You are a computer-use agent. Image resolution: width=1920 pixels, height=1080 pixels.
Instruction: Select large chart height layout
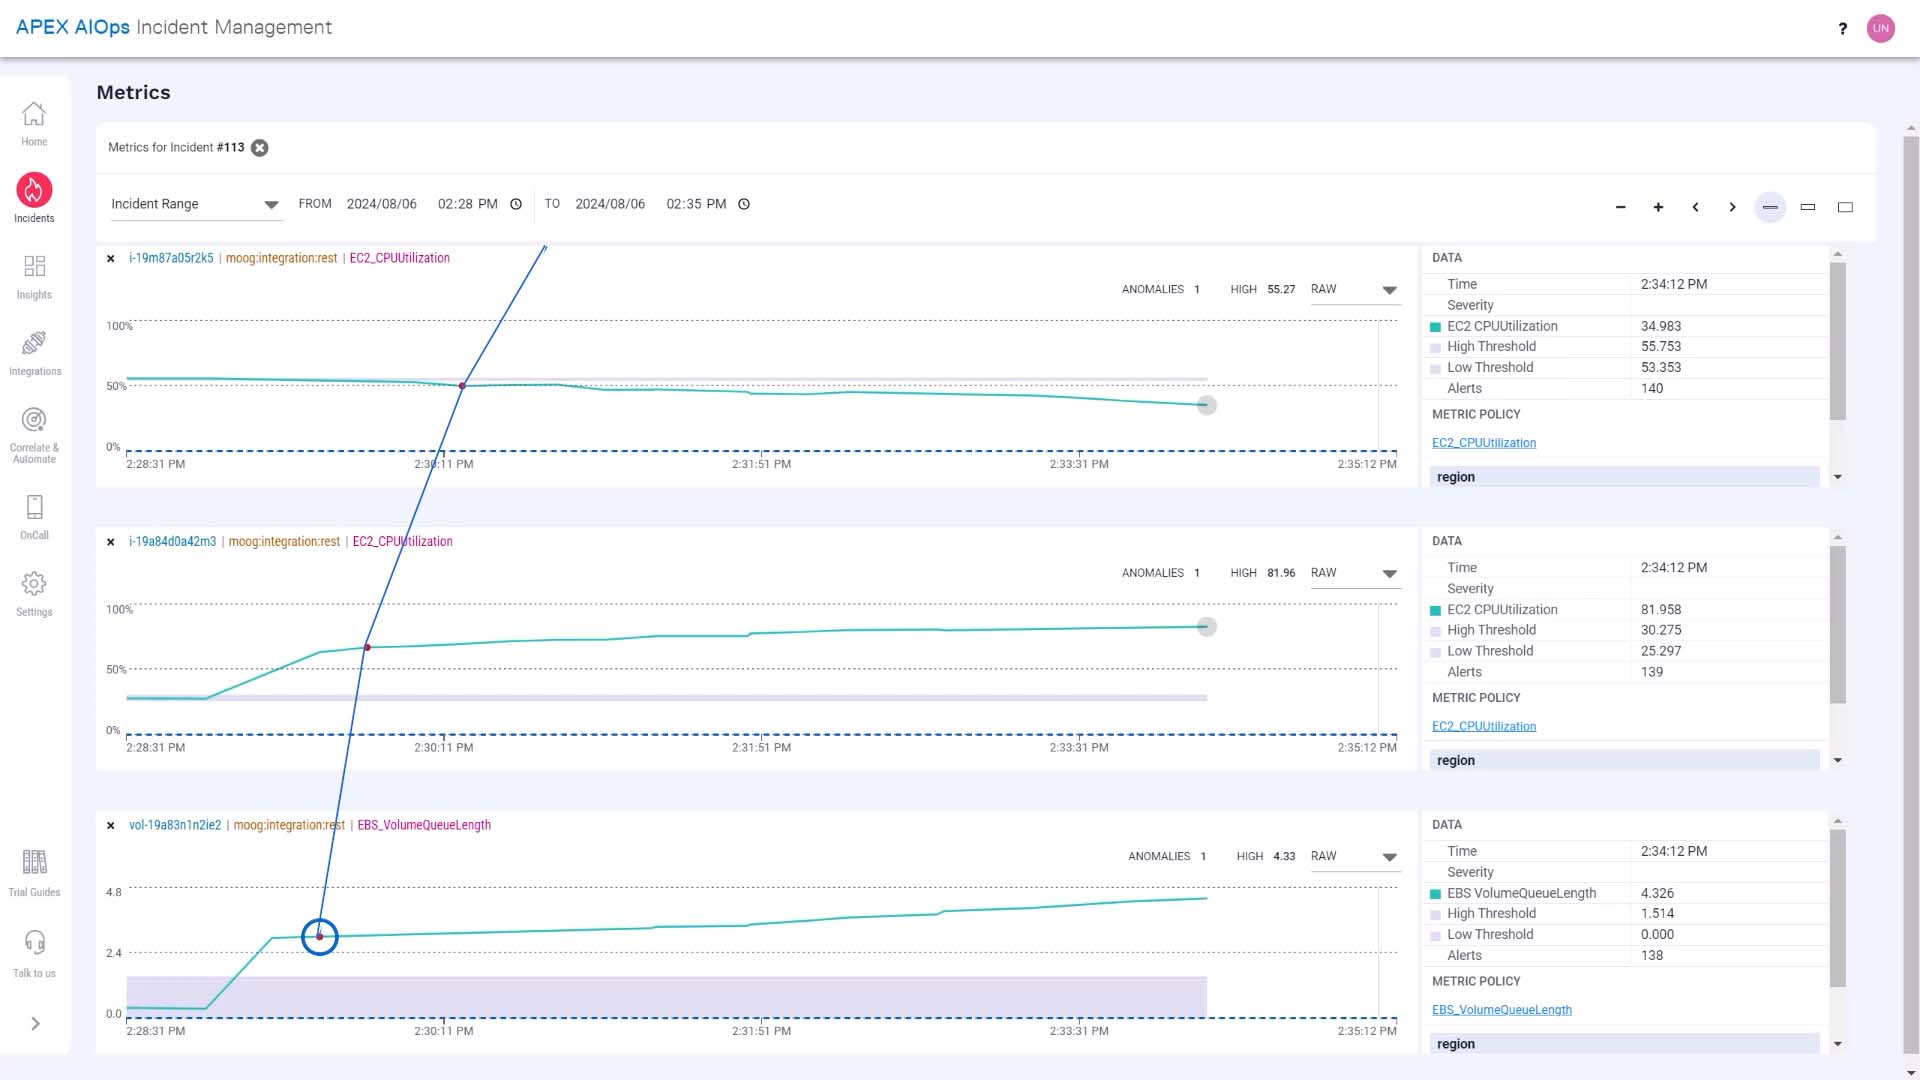1846,207
